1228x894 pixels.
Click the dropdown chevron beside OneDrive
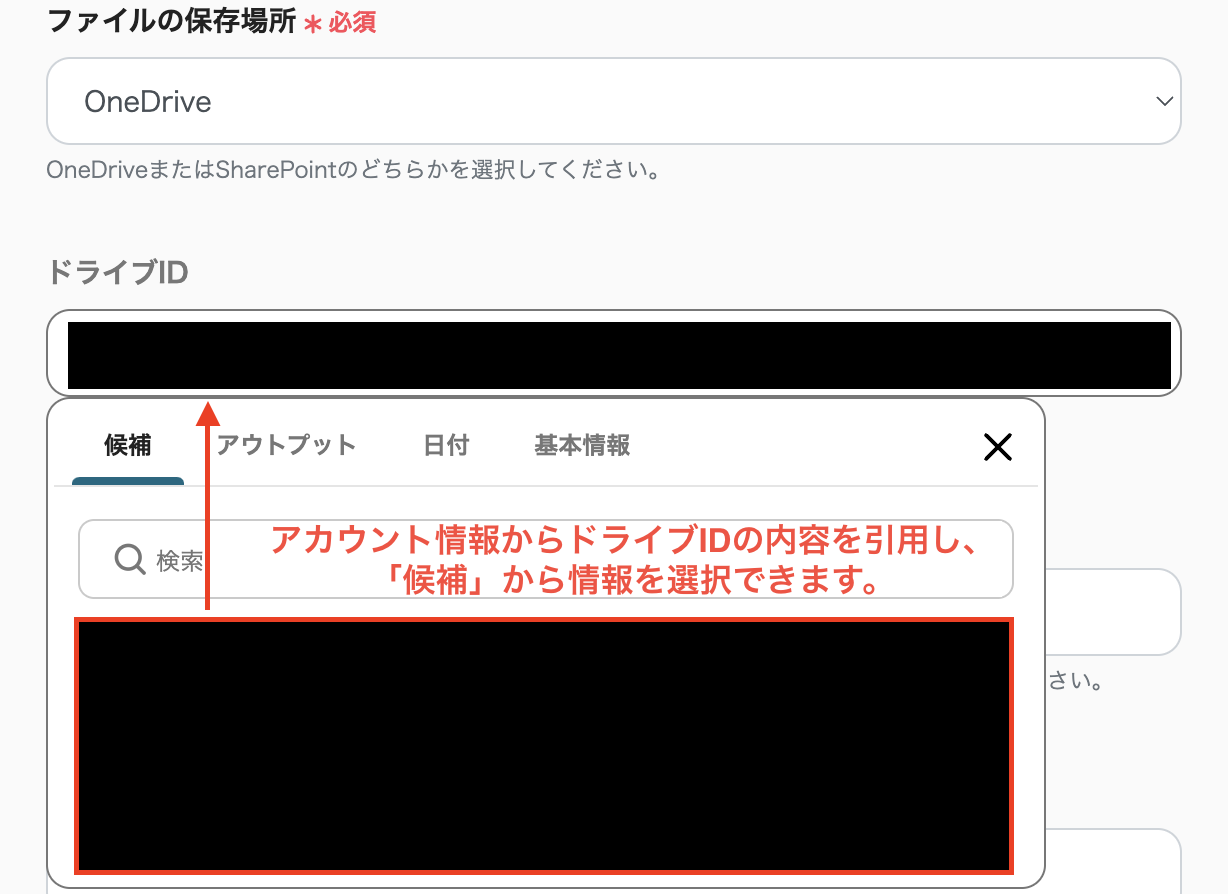click(x=1163, y=101)
